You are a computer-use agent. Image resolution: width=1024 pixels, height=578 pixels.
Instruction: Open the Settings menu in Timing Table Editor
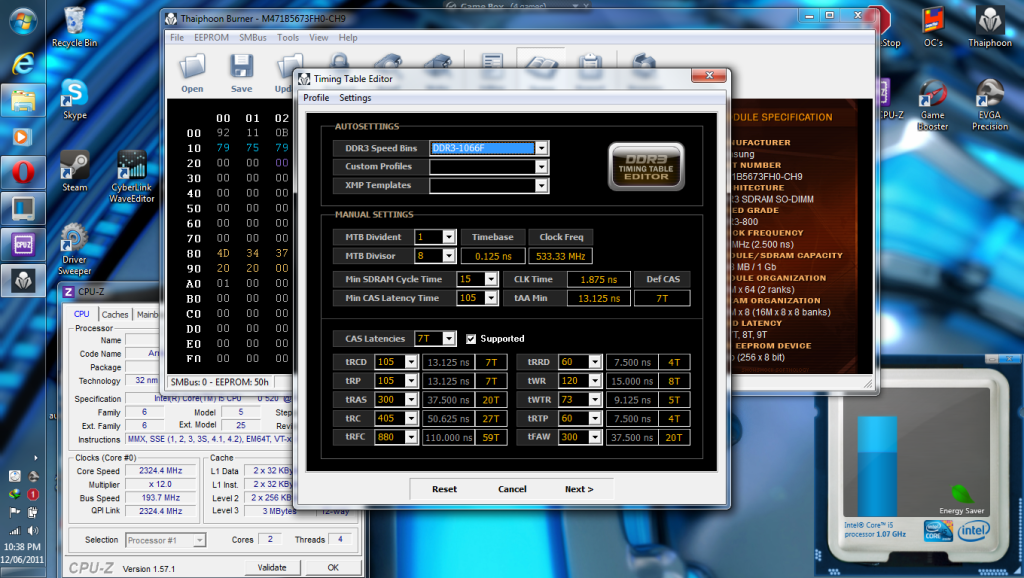click(355, 98)
